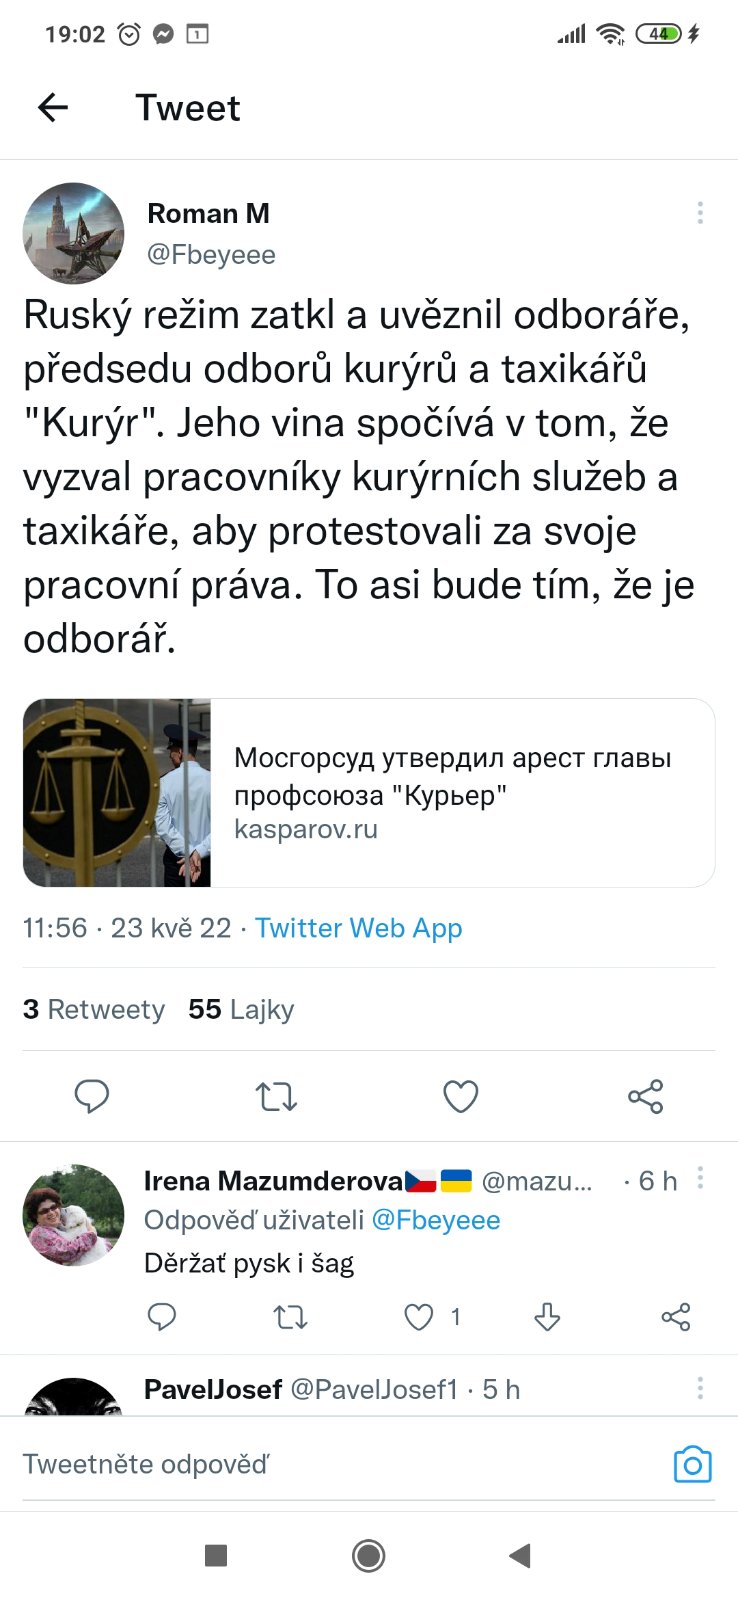Tap camera icon in reply bar
The image size is (738, 1600).
[692, 1465]
